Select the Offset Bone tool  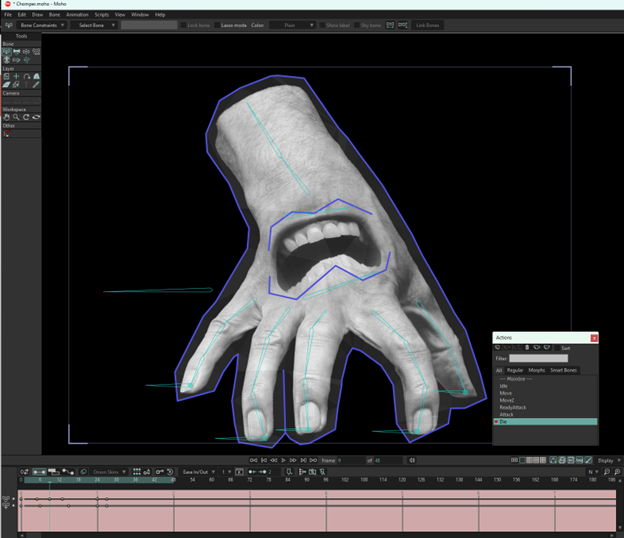[26, 60]
